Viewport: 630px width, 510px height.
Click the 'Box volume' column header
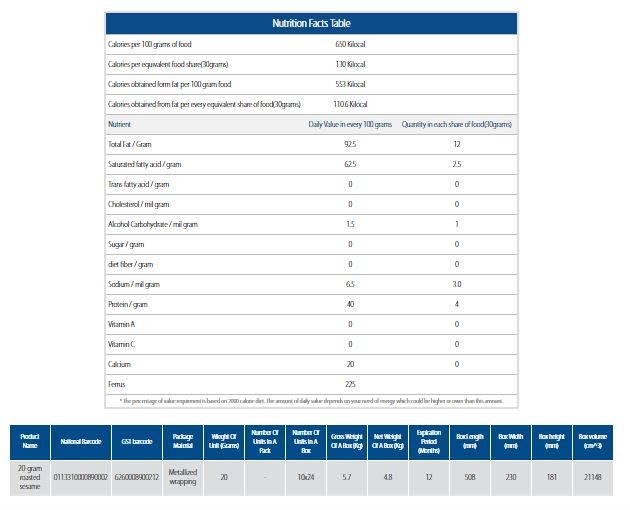pyautogui.click(x=591, y=443)
